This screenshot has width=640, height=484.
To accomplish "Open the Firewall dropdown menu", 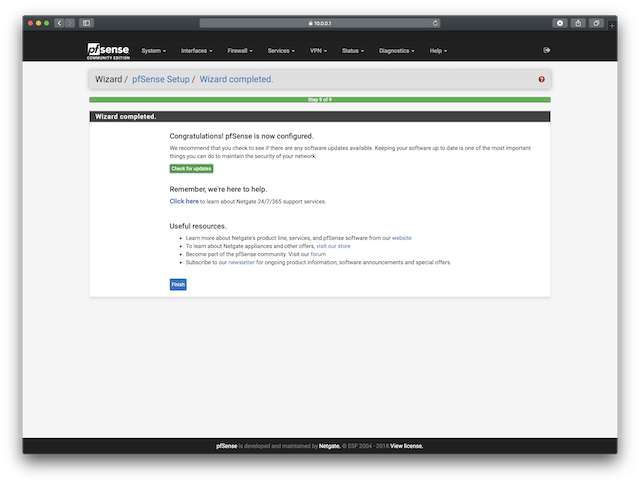I will click(240, 51).
